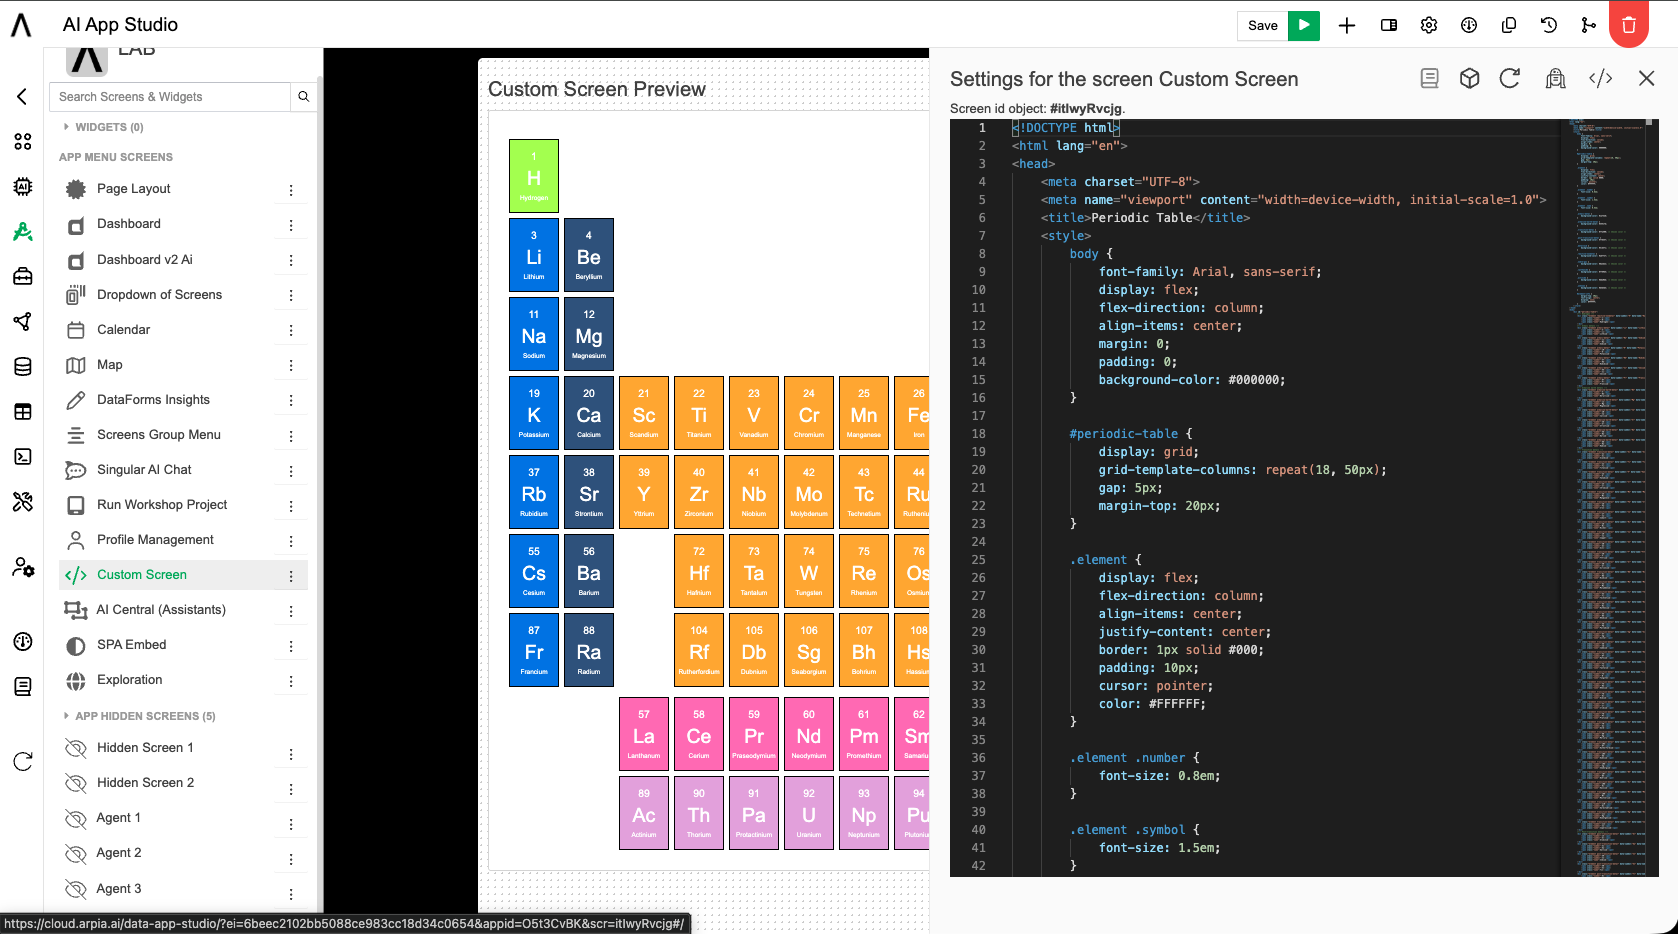1678x934 pixels.
Task: Click the Hydrogen element tile
Action: [x=534, y=176]
